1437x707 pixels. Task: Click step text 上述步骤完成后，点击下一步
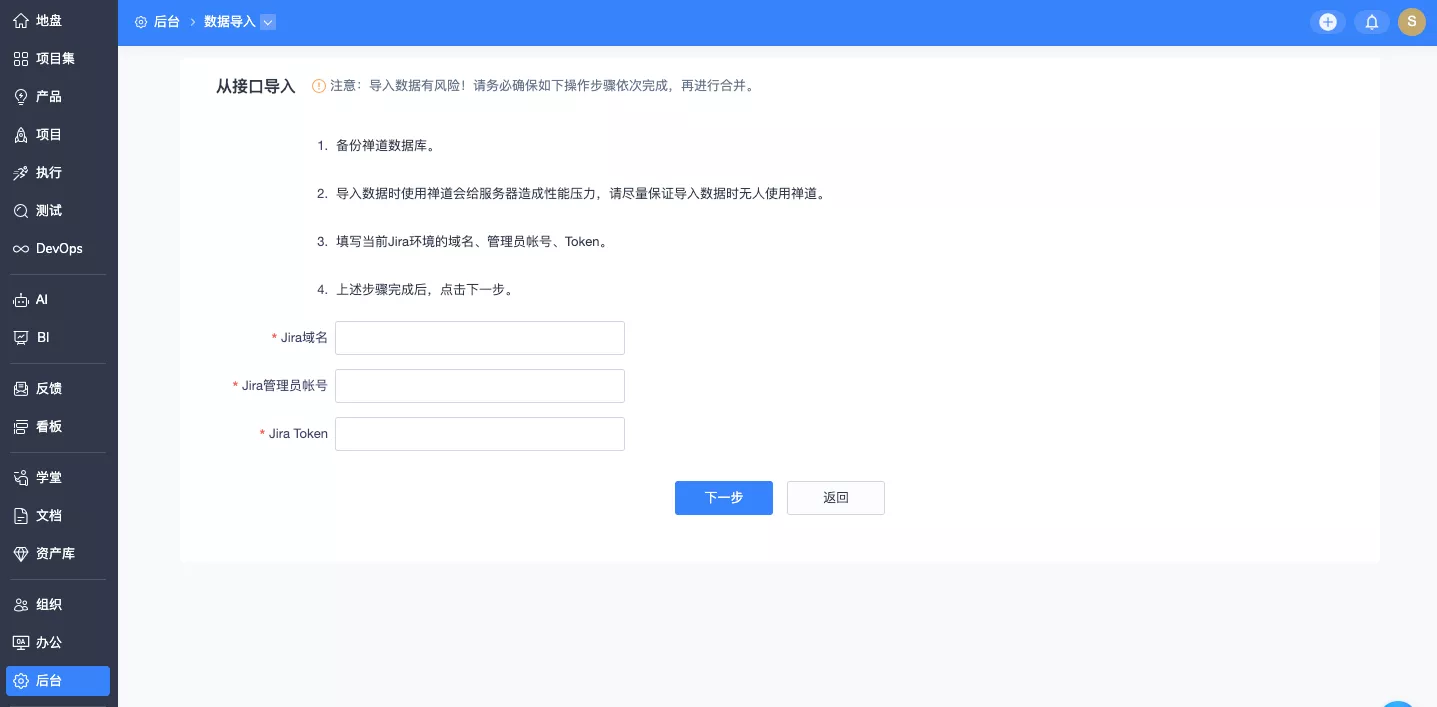tap(425, 290)
